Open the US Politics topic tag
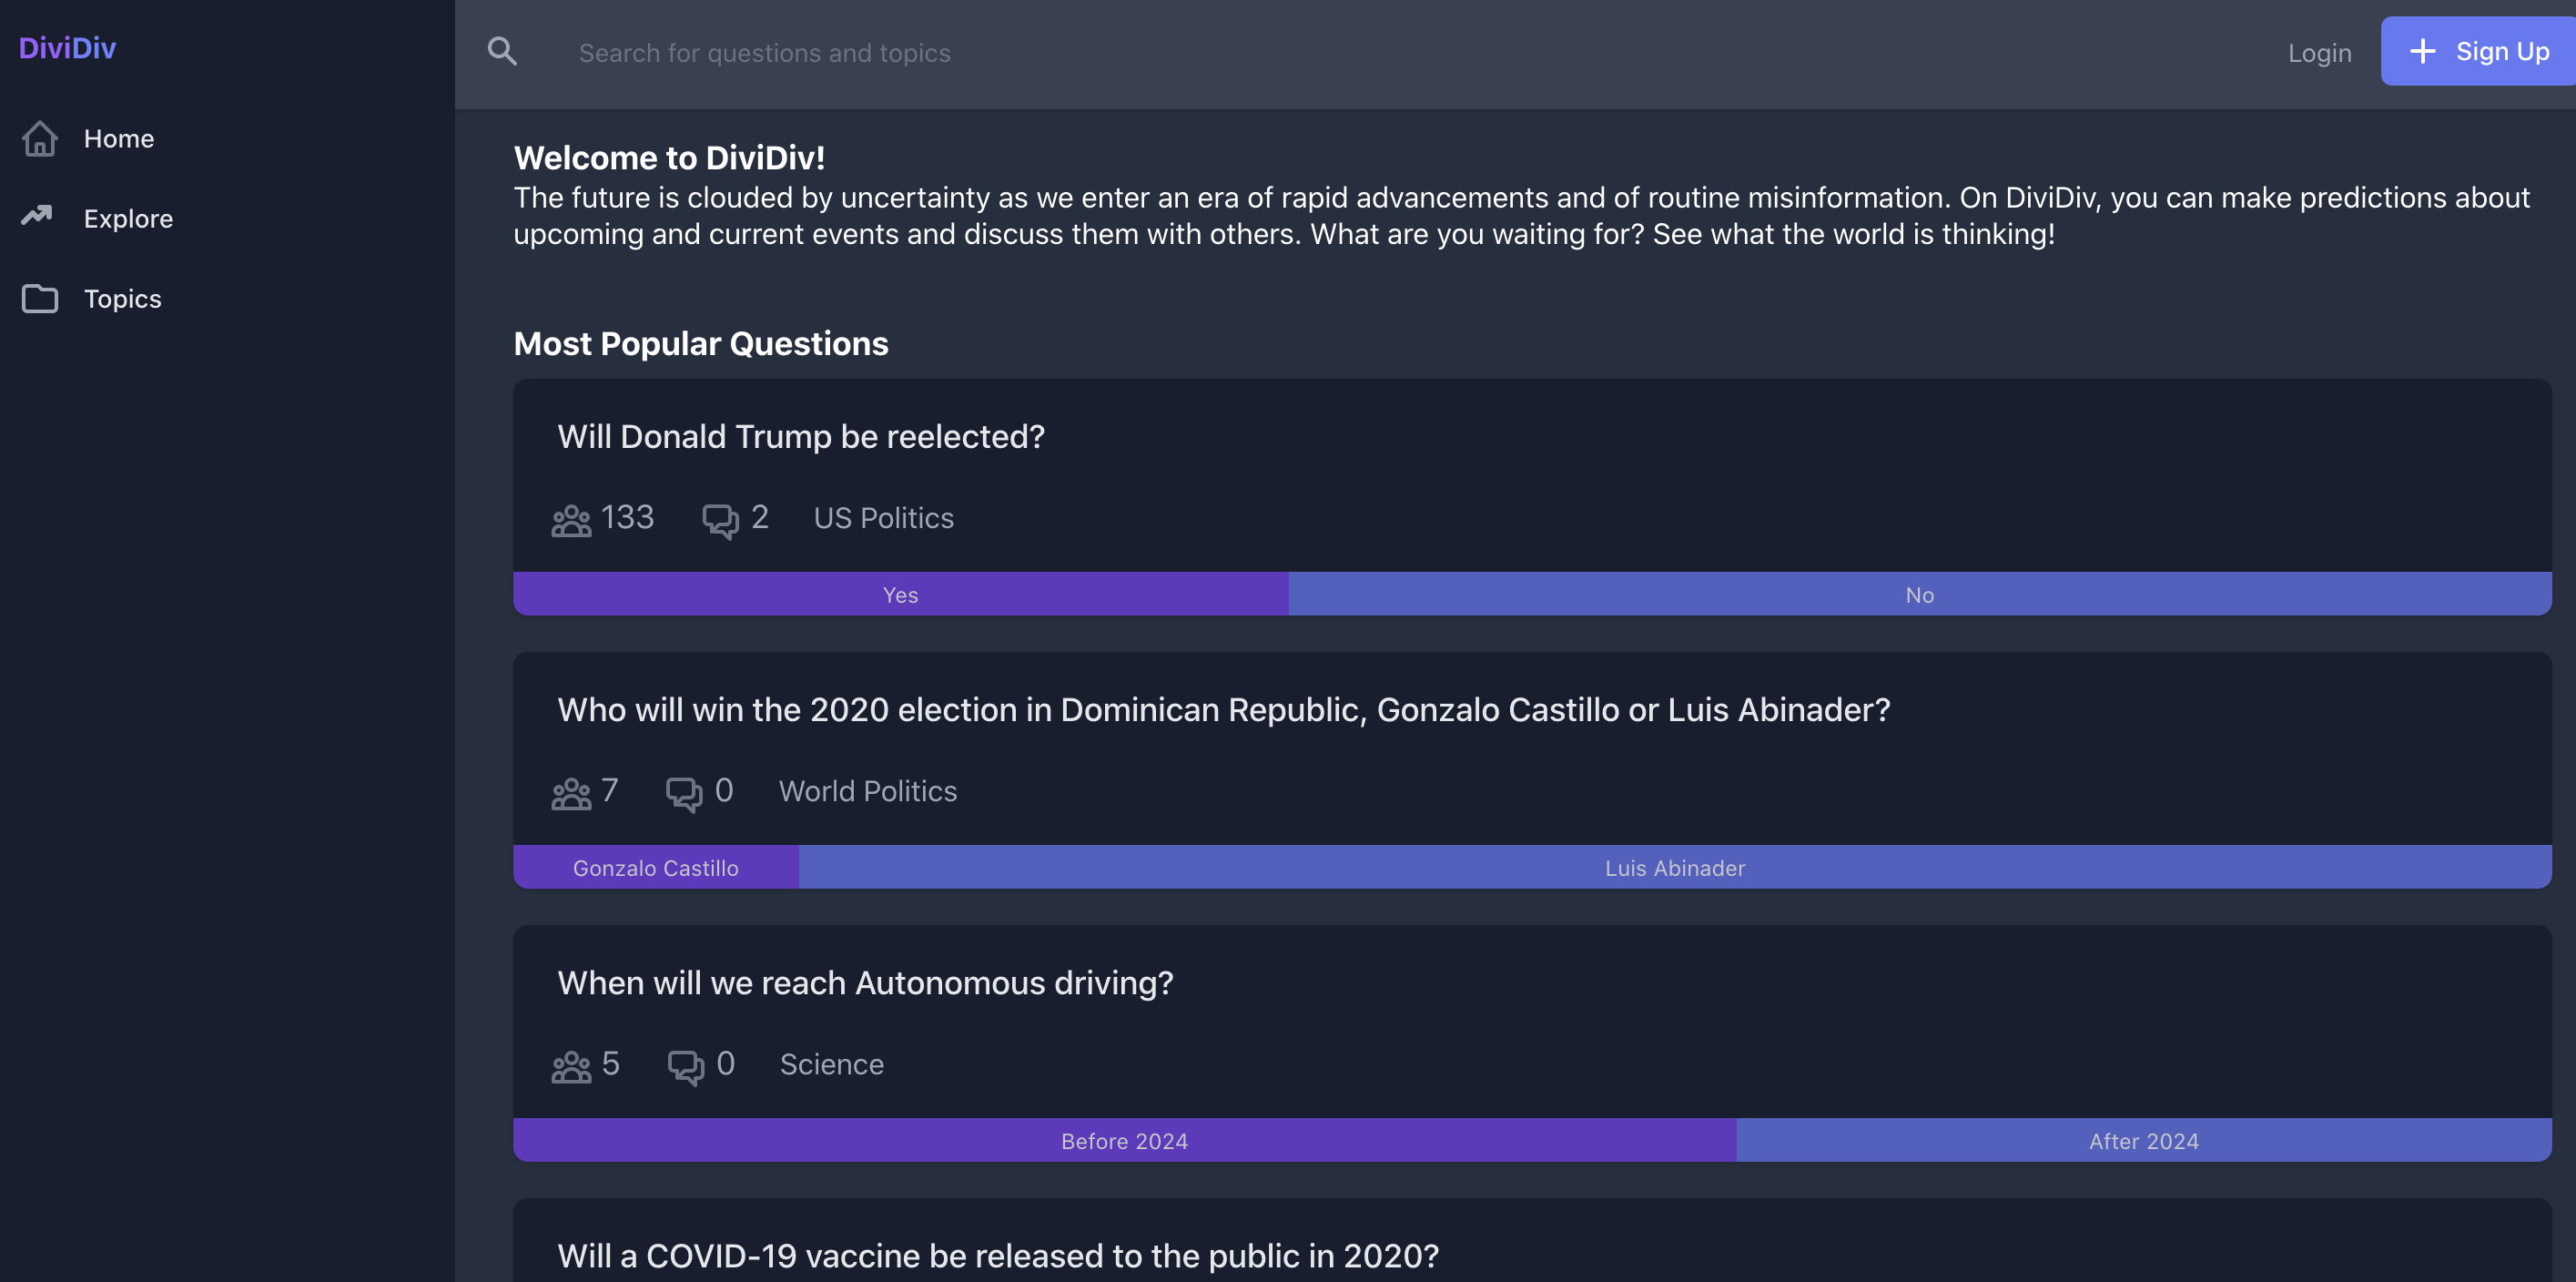2576x1282 pixels. tap(883, 518)
